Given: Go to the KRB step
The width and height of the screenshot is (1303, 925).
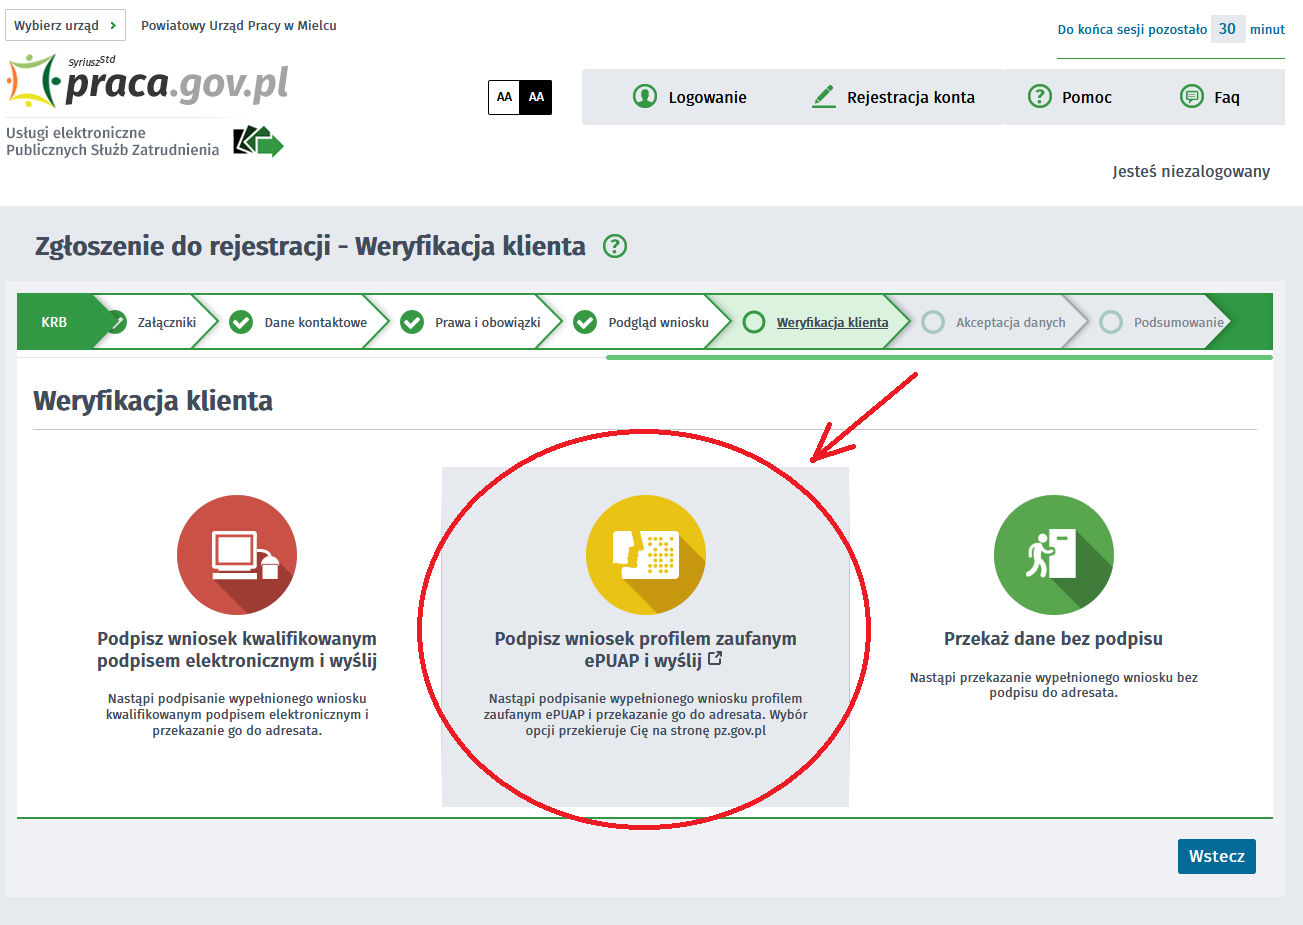Looking at the screenshot, I should pyautogui.click(x=54, y=322).
